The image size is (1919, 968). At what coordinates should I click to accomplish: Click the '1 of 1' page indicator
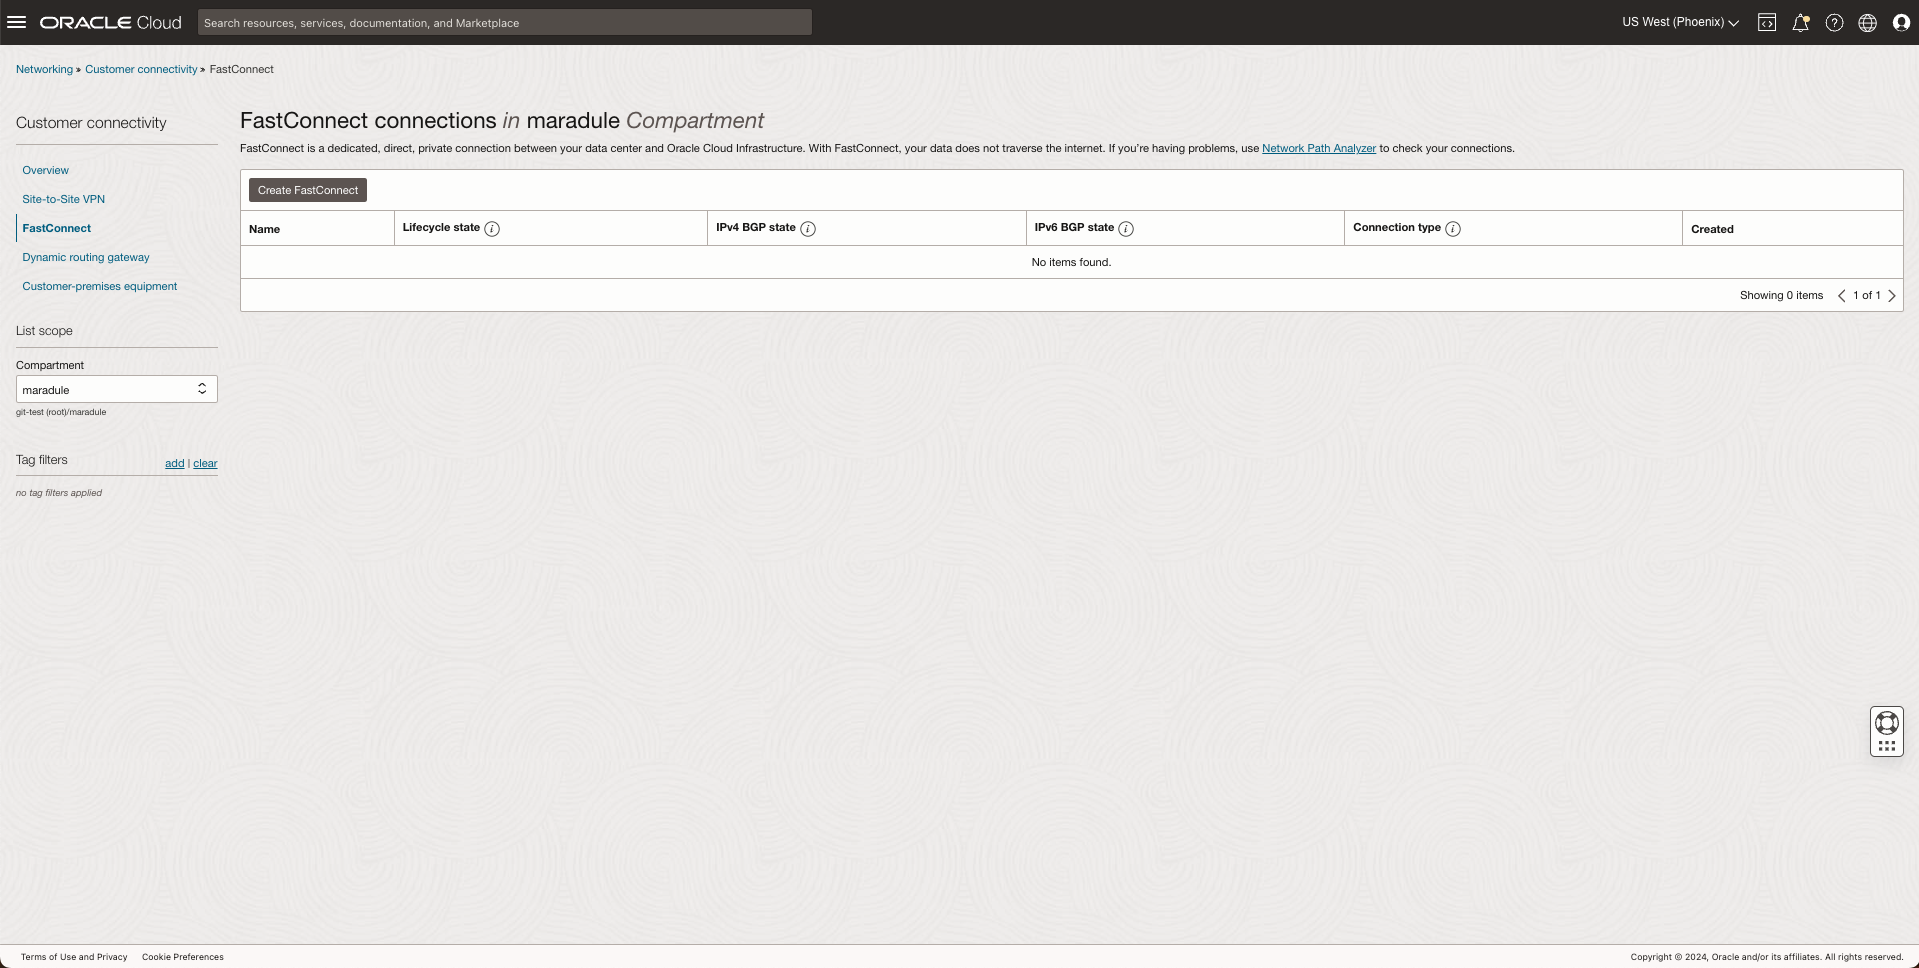[x=1867, y=295]
